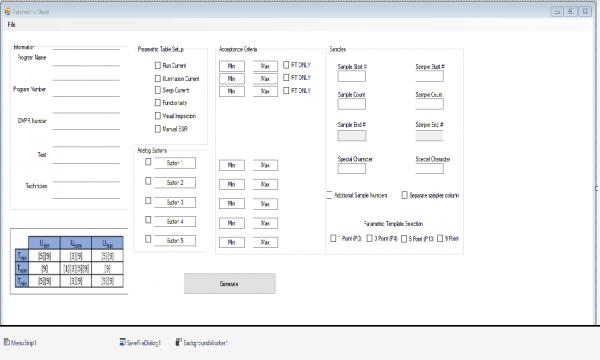
Task: Tick the checkbox beside Button 2
Action: pos(148,181)
